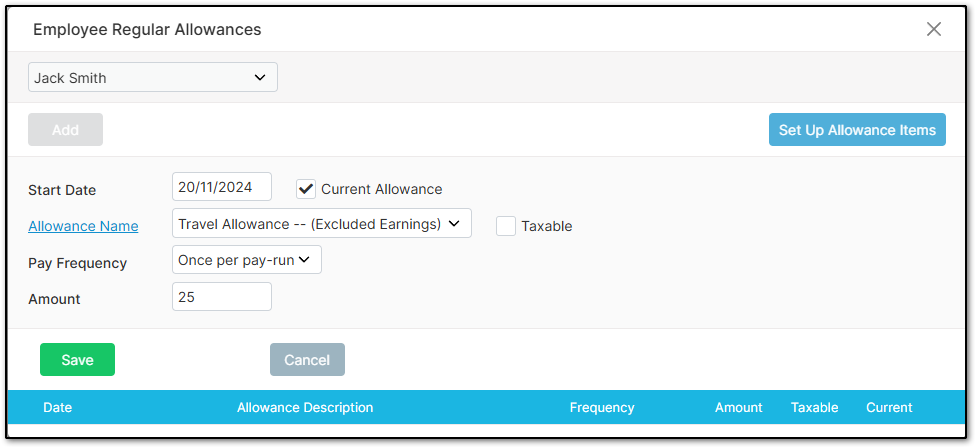
Task: Expand the Travel Allowance name dropdown
Action: 322,223
